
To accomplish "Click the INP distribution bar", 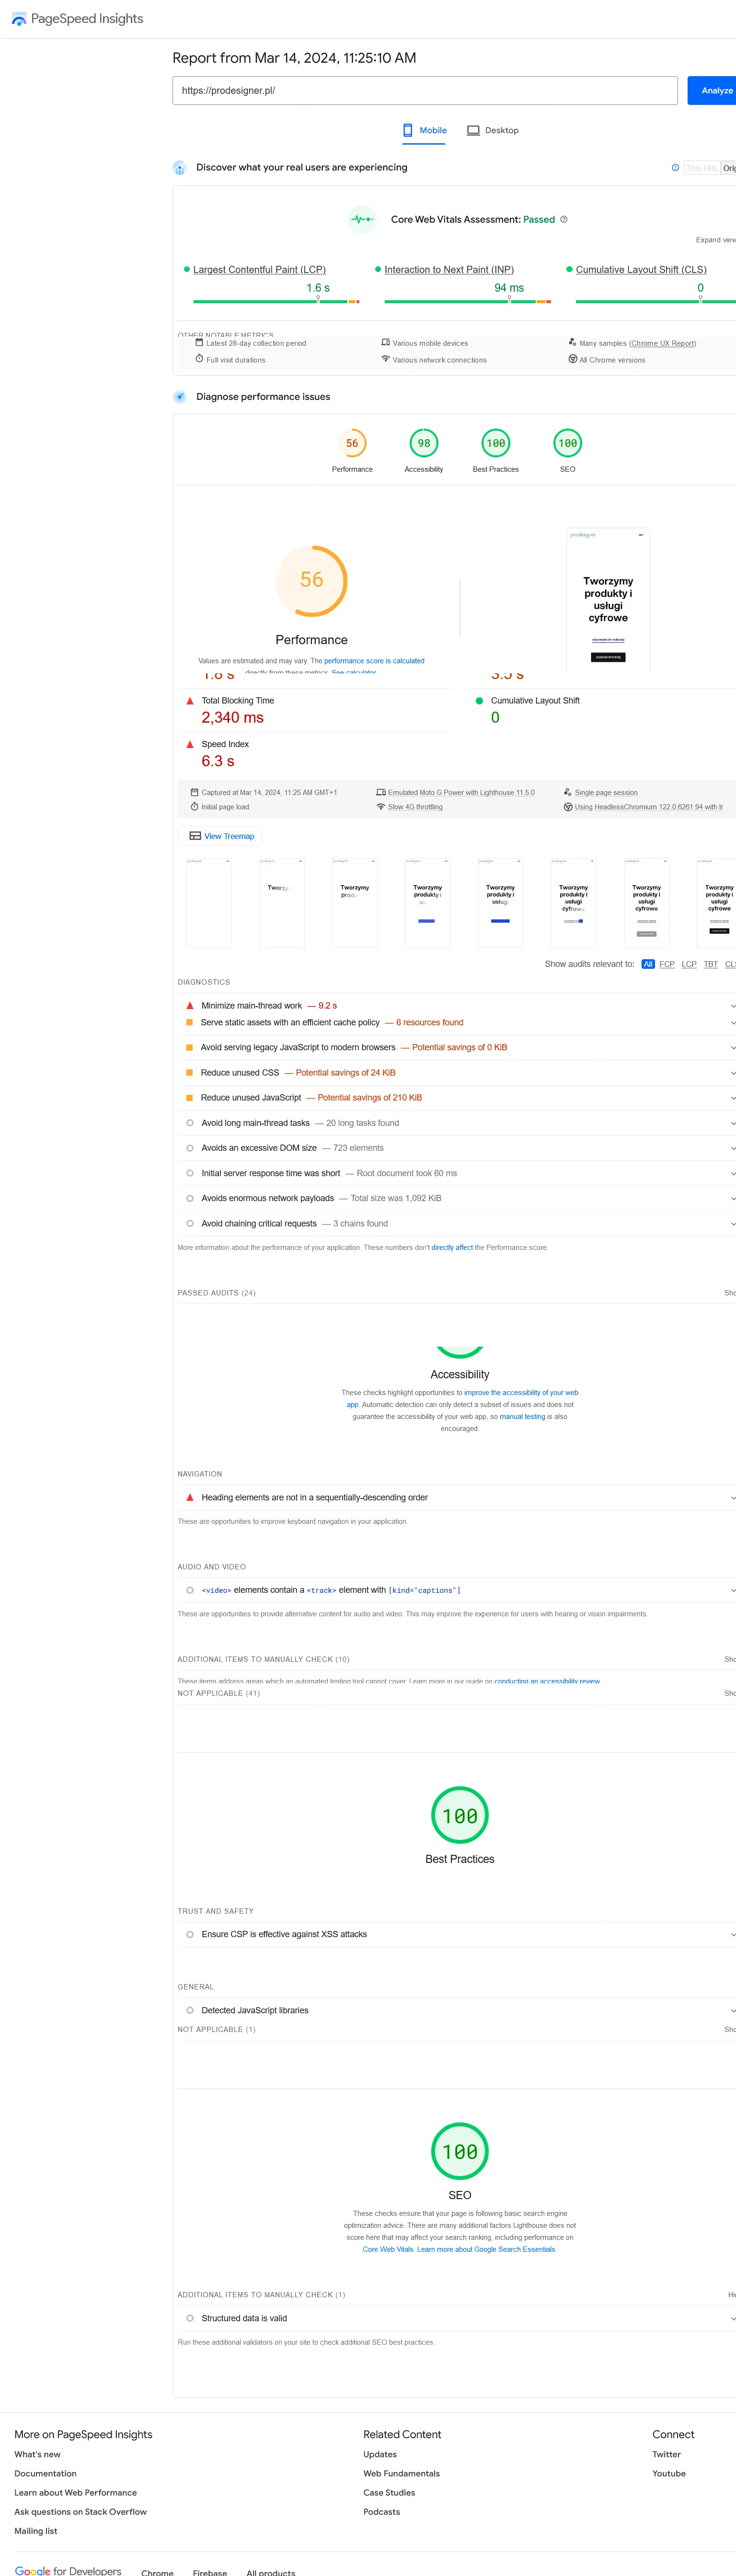I will [x=468, y=301].
